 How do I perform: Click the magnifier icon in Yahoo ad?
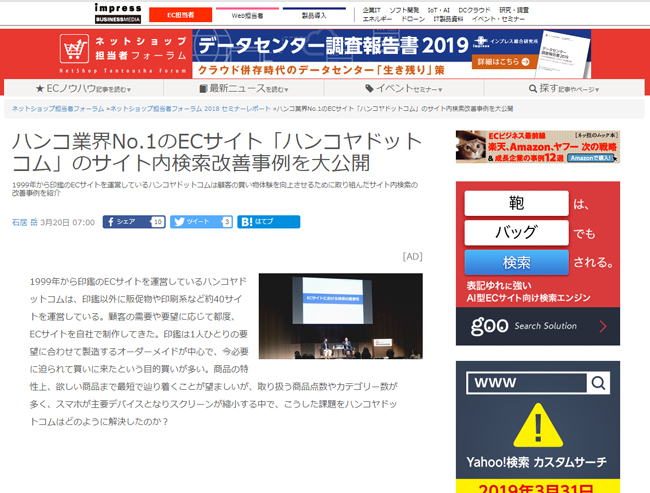tap(598, 383)
